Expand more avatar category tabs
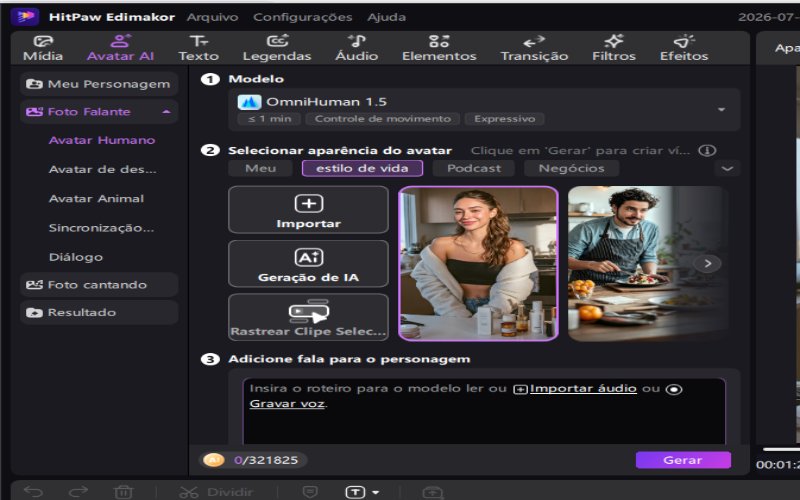Image resolution: width=800 pixels, height=500 pixels. (x=727, y=168)
